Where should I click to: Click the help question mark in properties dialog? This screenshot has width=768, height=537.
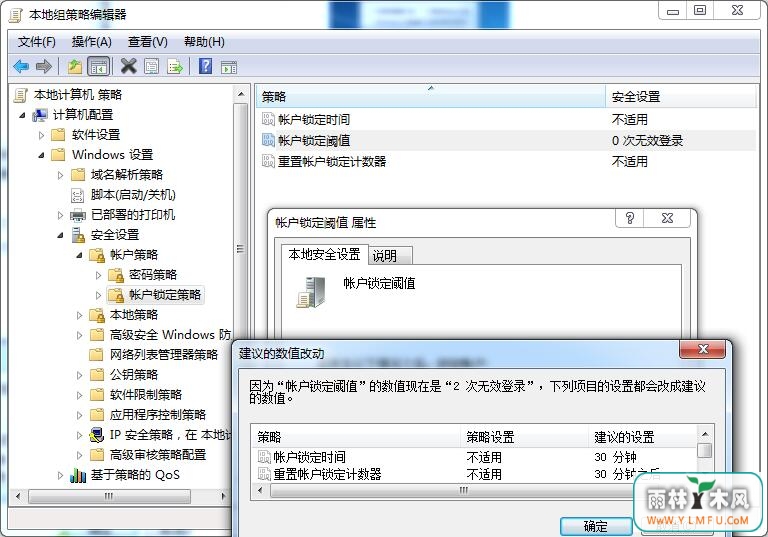630,218
